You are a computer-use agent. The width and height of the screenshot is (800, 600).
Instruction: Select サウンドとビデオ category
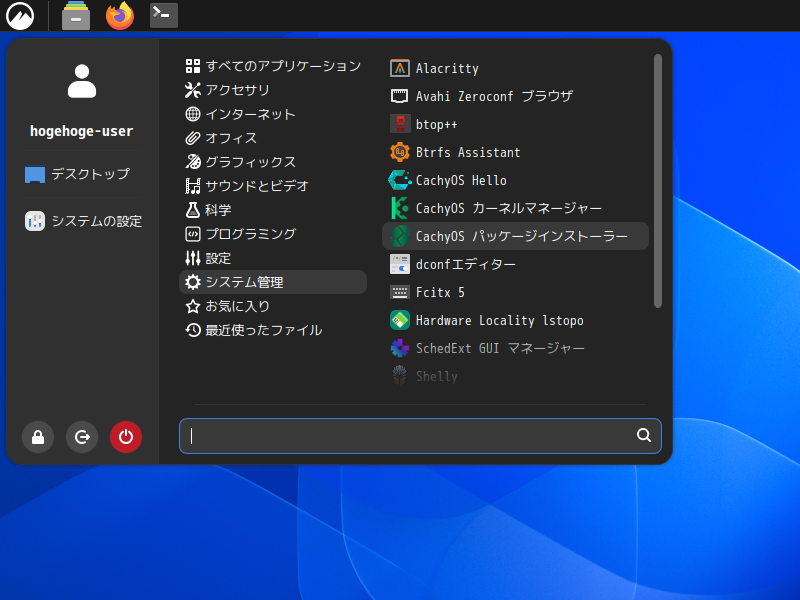[x=273, y=186]
